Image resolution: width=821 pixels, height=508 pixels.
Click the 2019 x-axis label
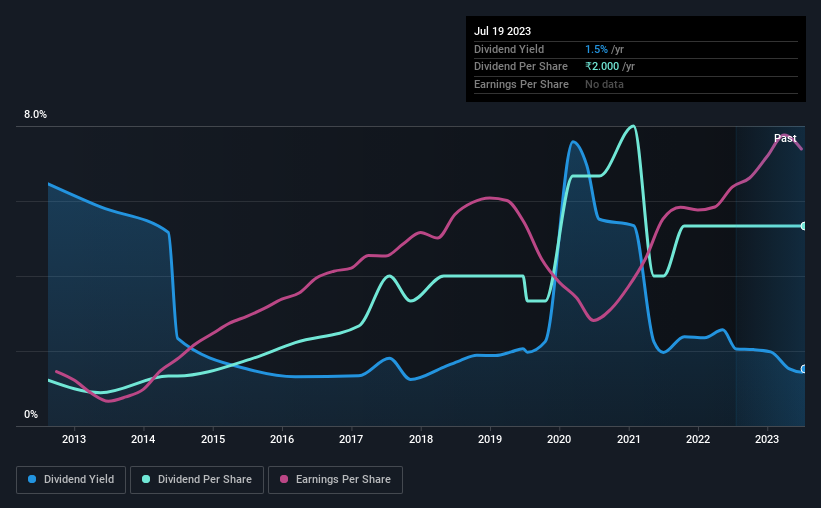pos(490,439)
